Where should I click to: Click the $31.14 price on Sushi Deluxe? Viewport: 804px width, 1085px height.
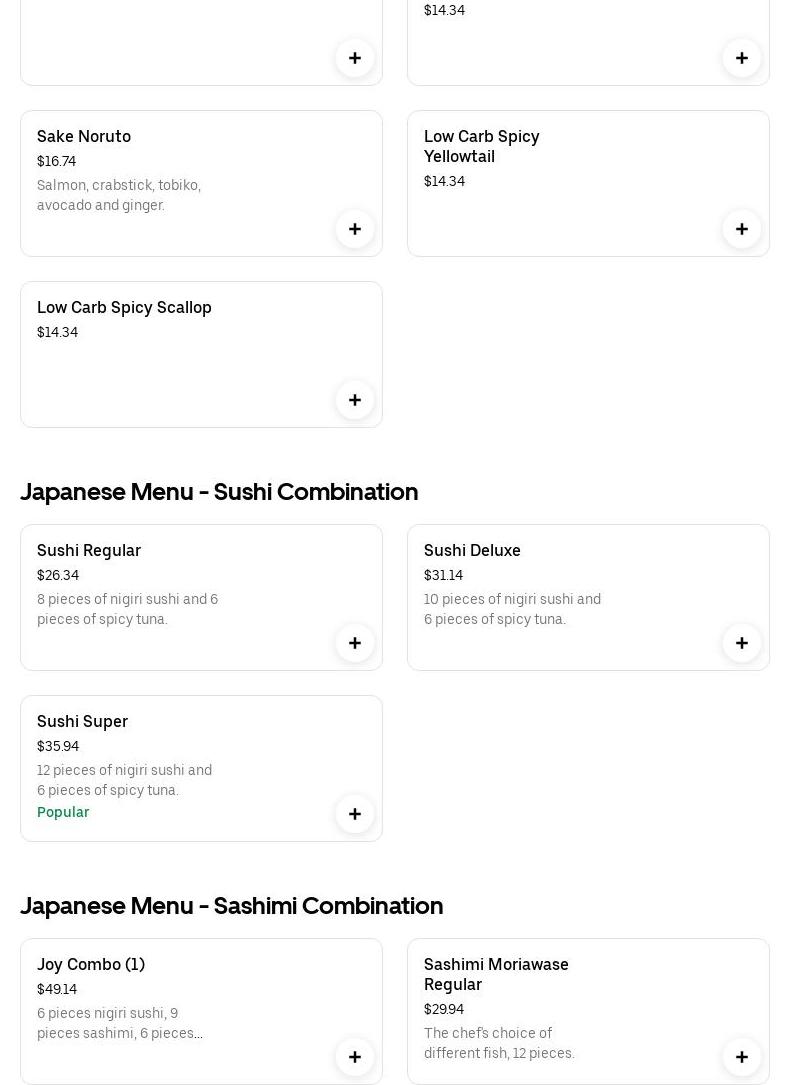(x=443, y=575)
